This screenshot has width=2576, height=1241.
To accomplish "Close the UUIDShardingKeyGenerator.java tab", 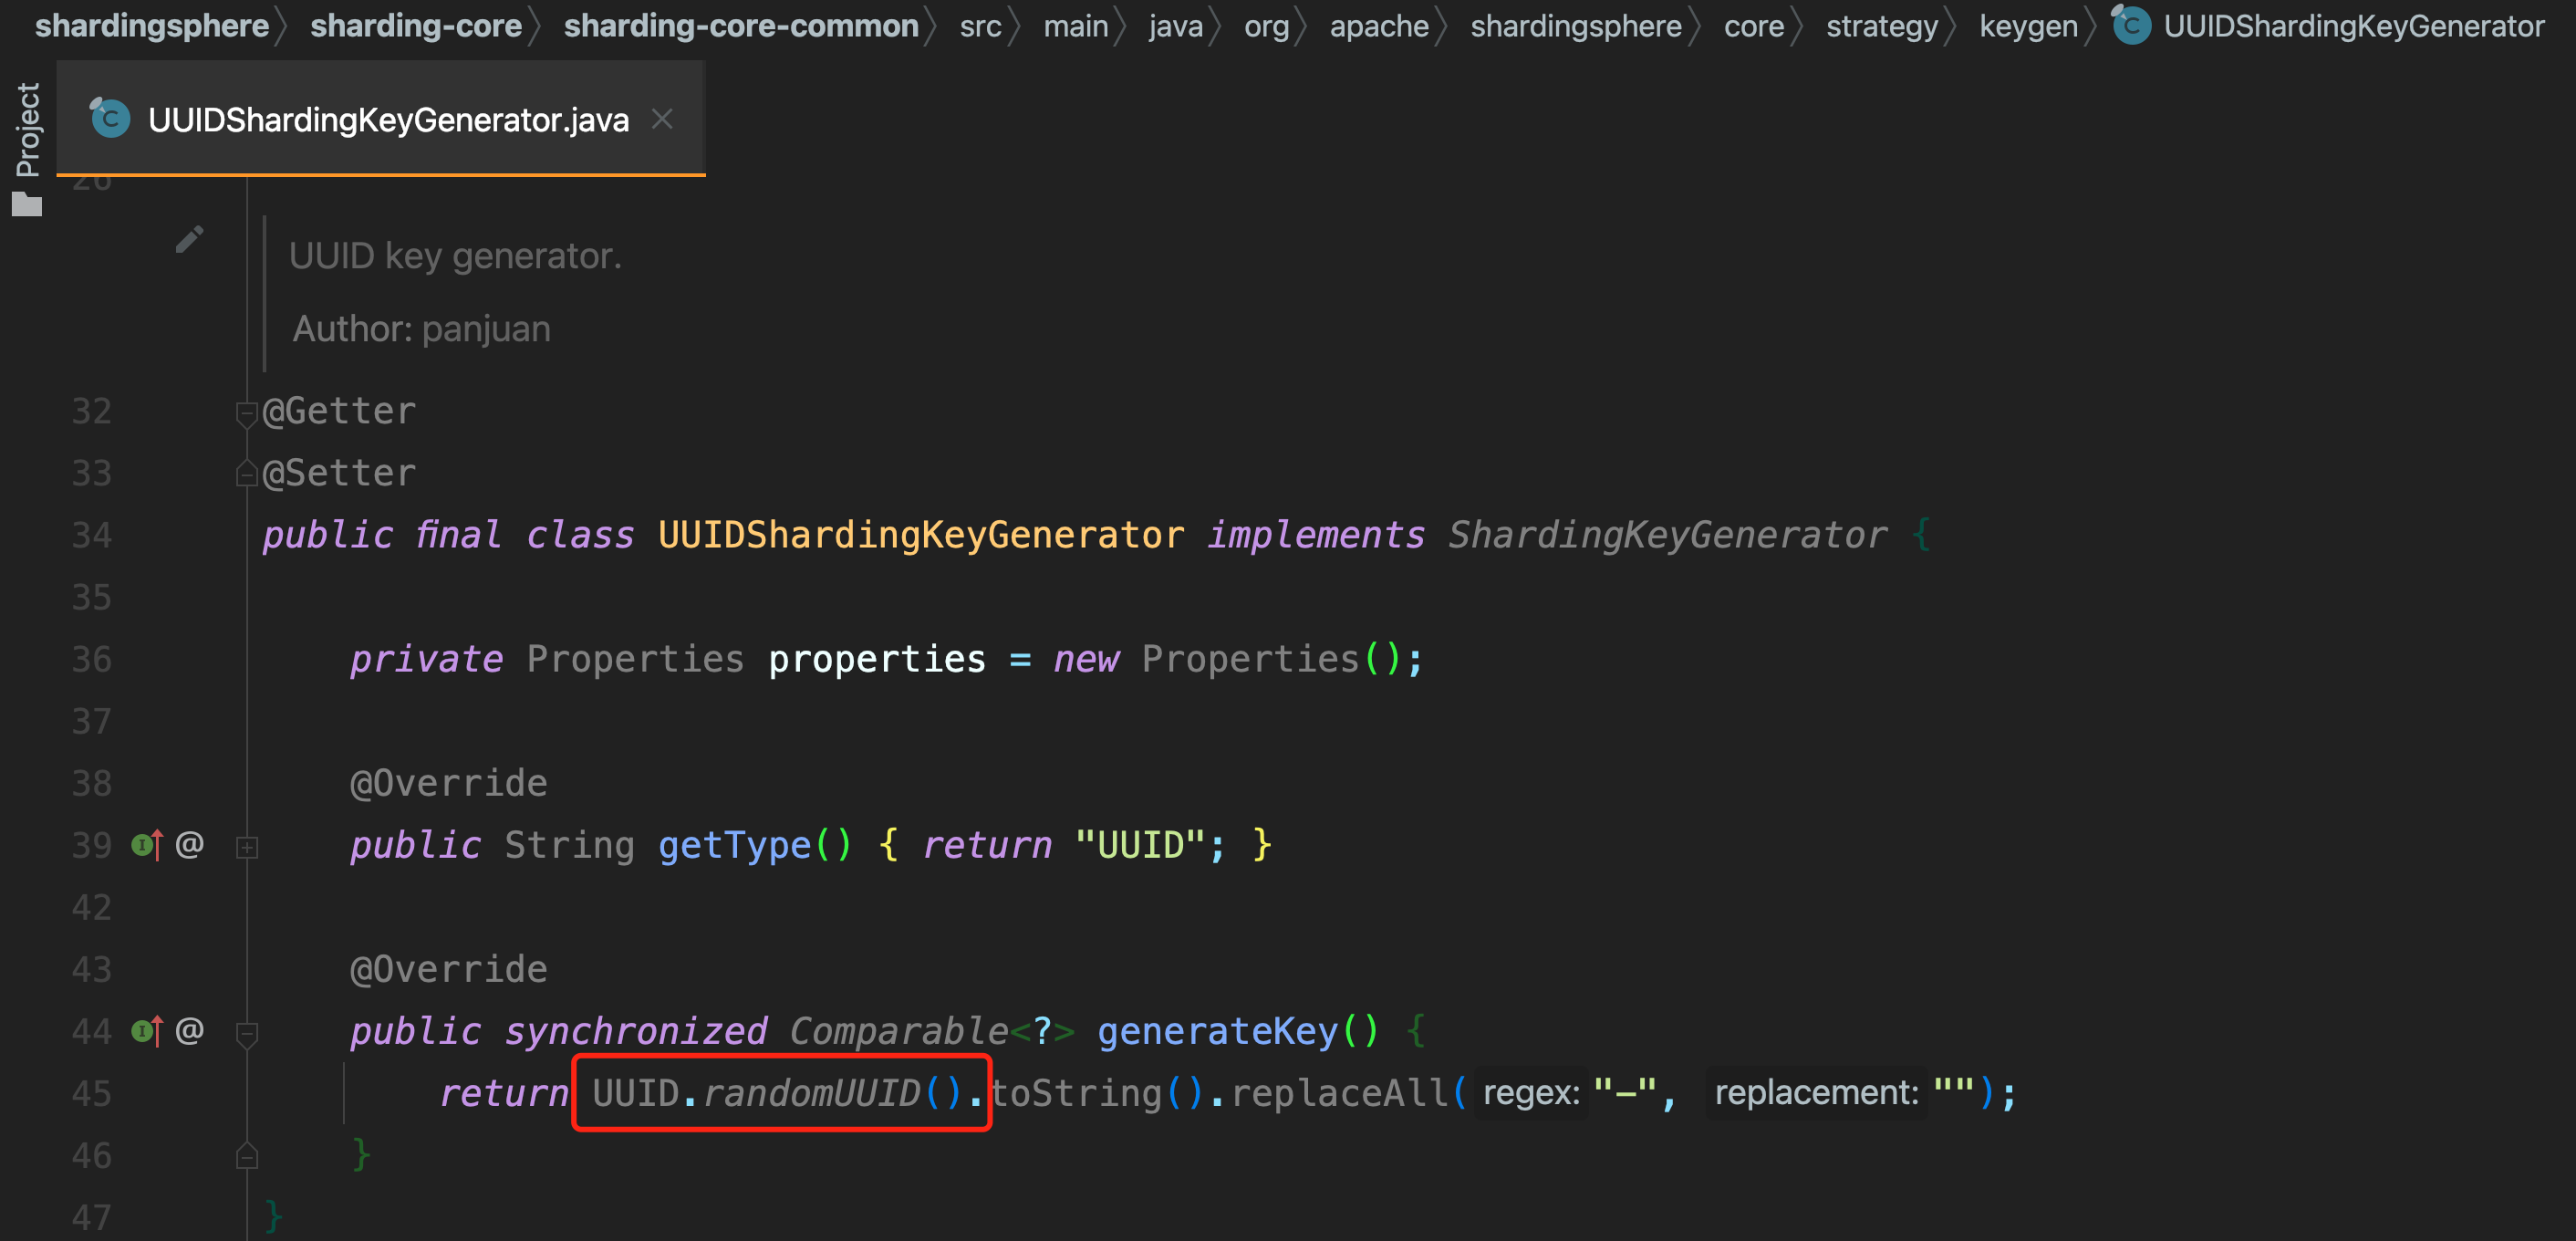I will click(x=662, y=119).
